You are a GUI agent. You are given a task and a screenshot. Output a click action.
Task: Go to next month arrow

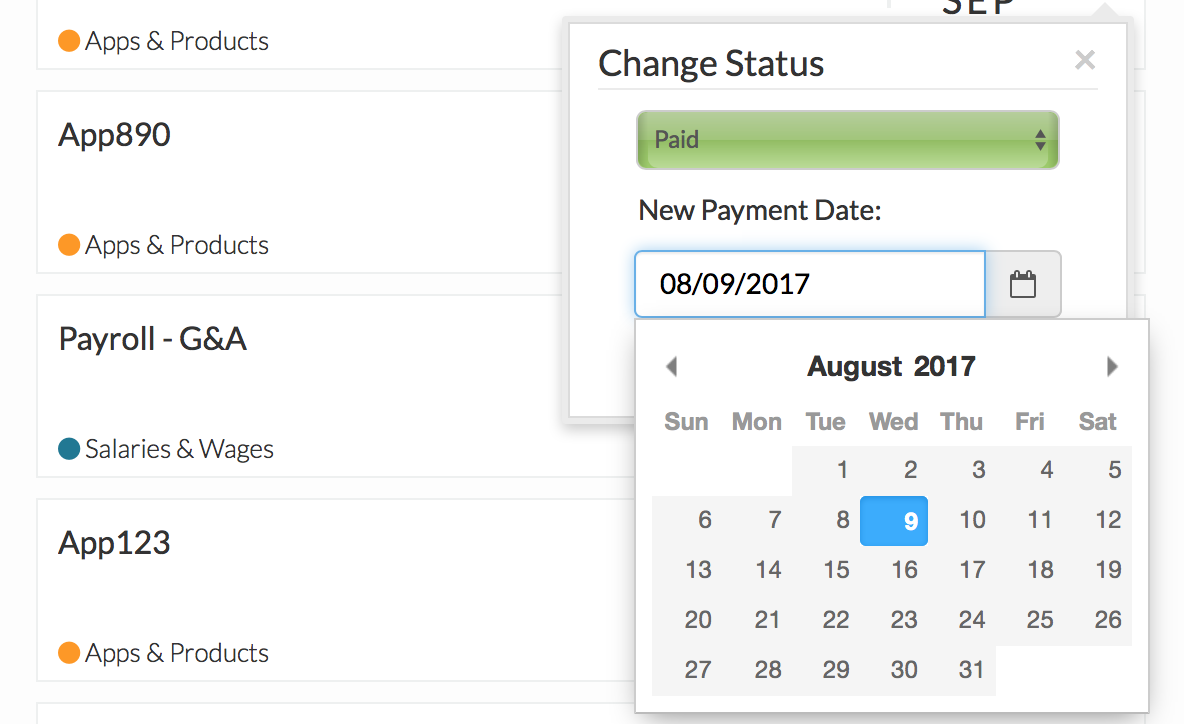coord(1112,366)
